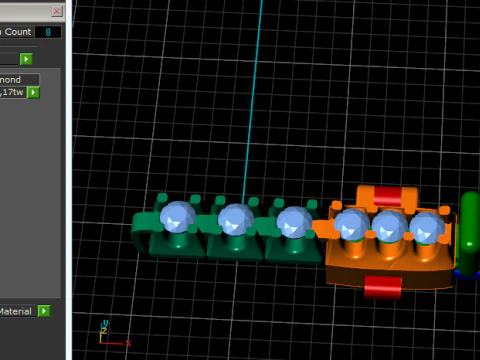The width and height of the screenshot is (480, 360).
Task: Close the panel with the red X
Action: 57,11
